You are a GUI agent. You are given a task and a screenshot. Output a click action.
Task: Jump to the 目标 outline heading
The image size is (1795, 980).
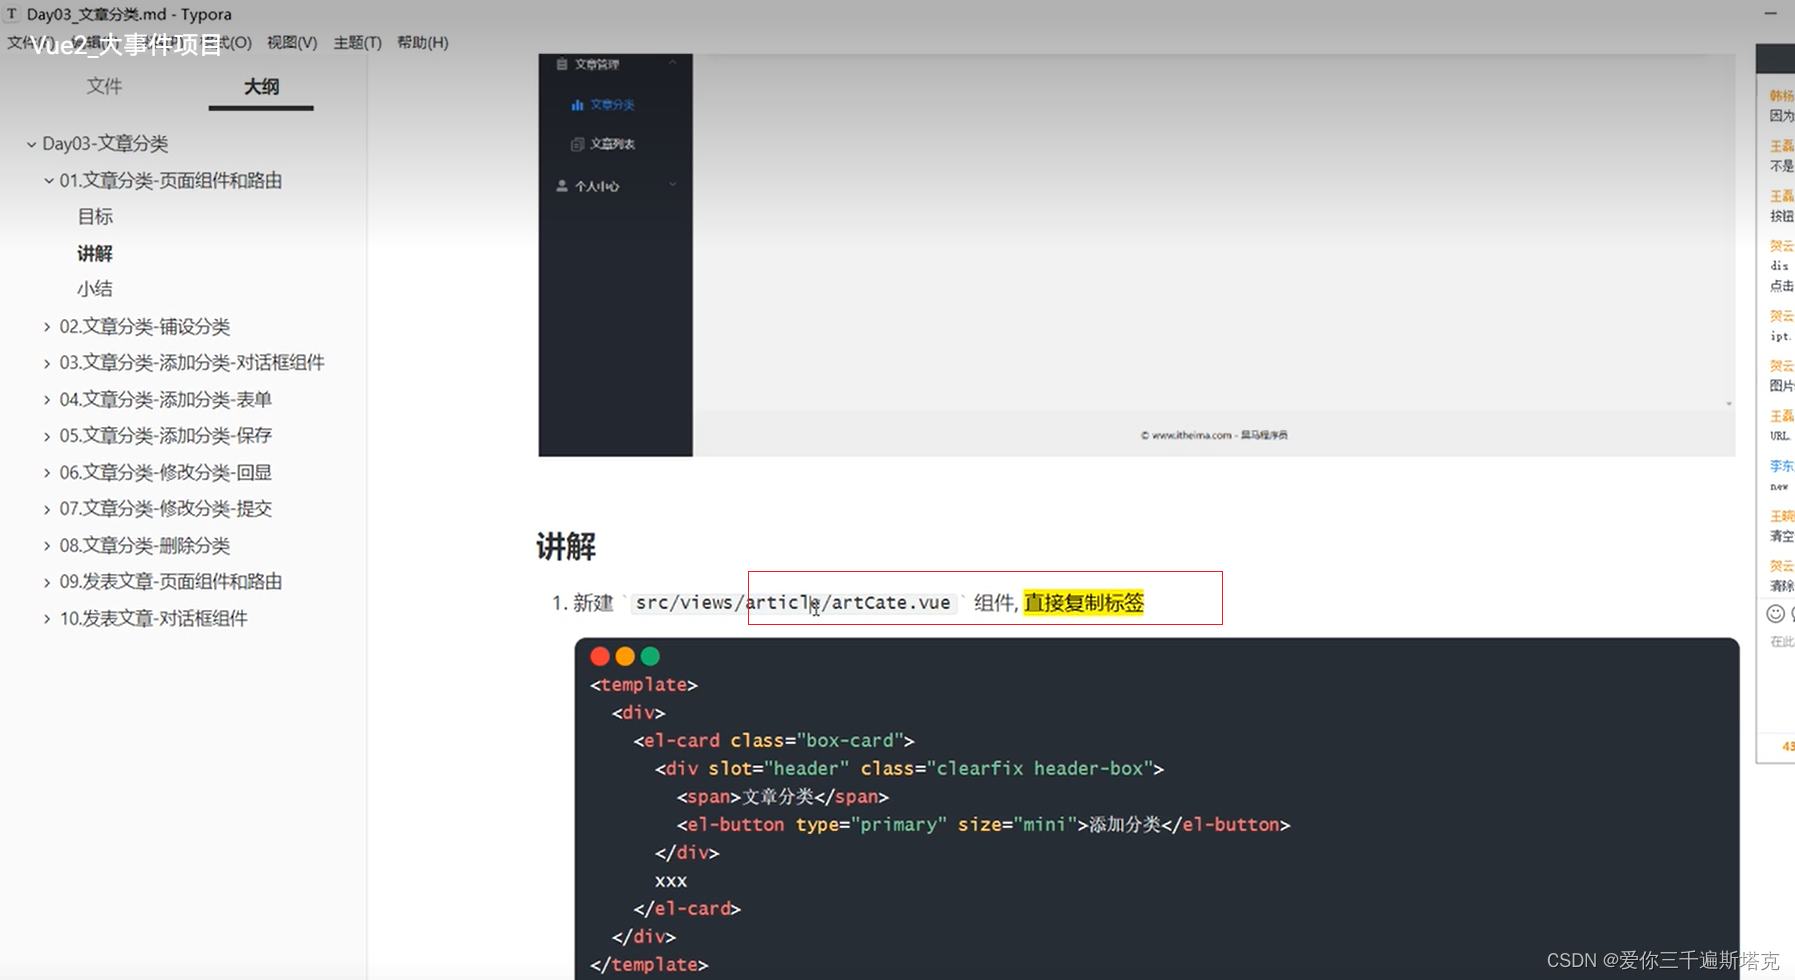tap(95, 216)
